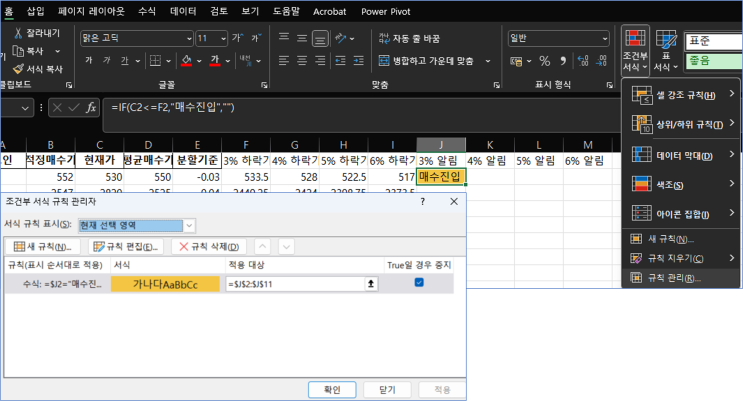Align cell text to top

coord(284,38)
